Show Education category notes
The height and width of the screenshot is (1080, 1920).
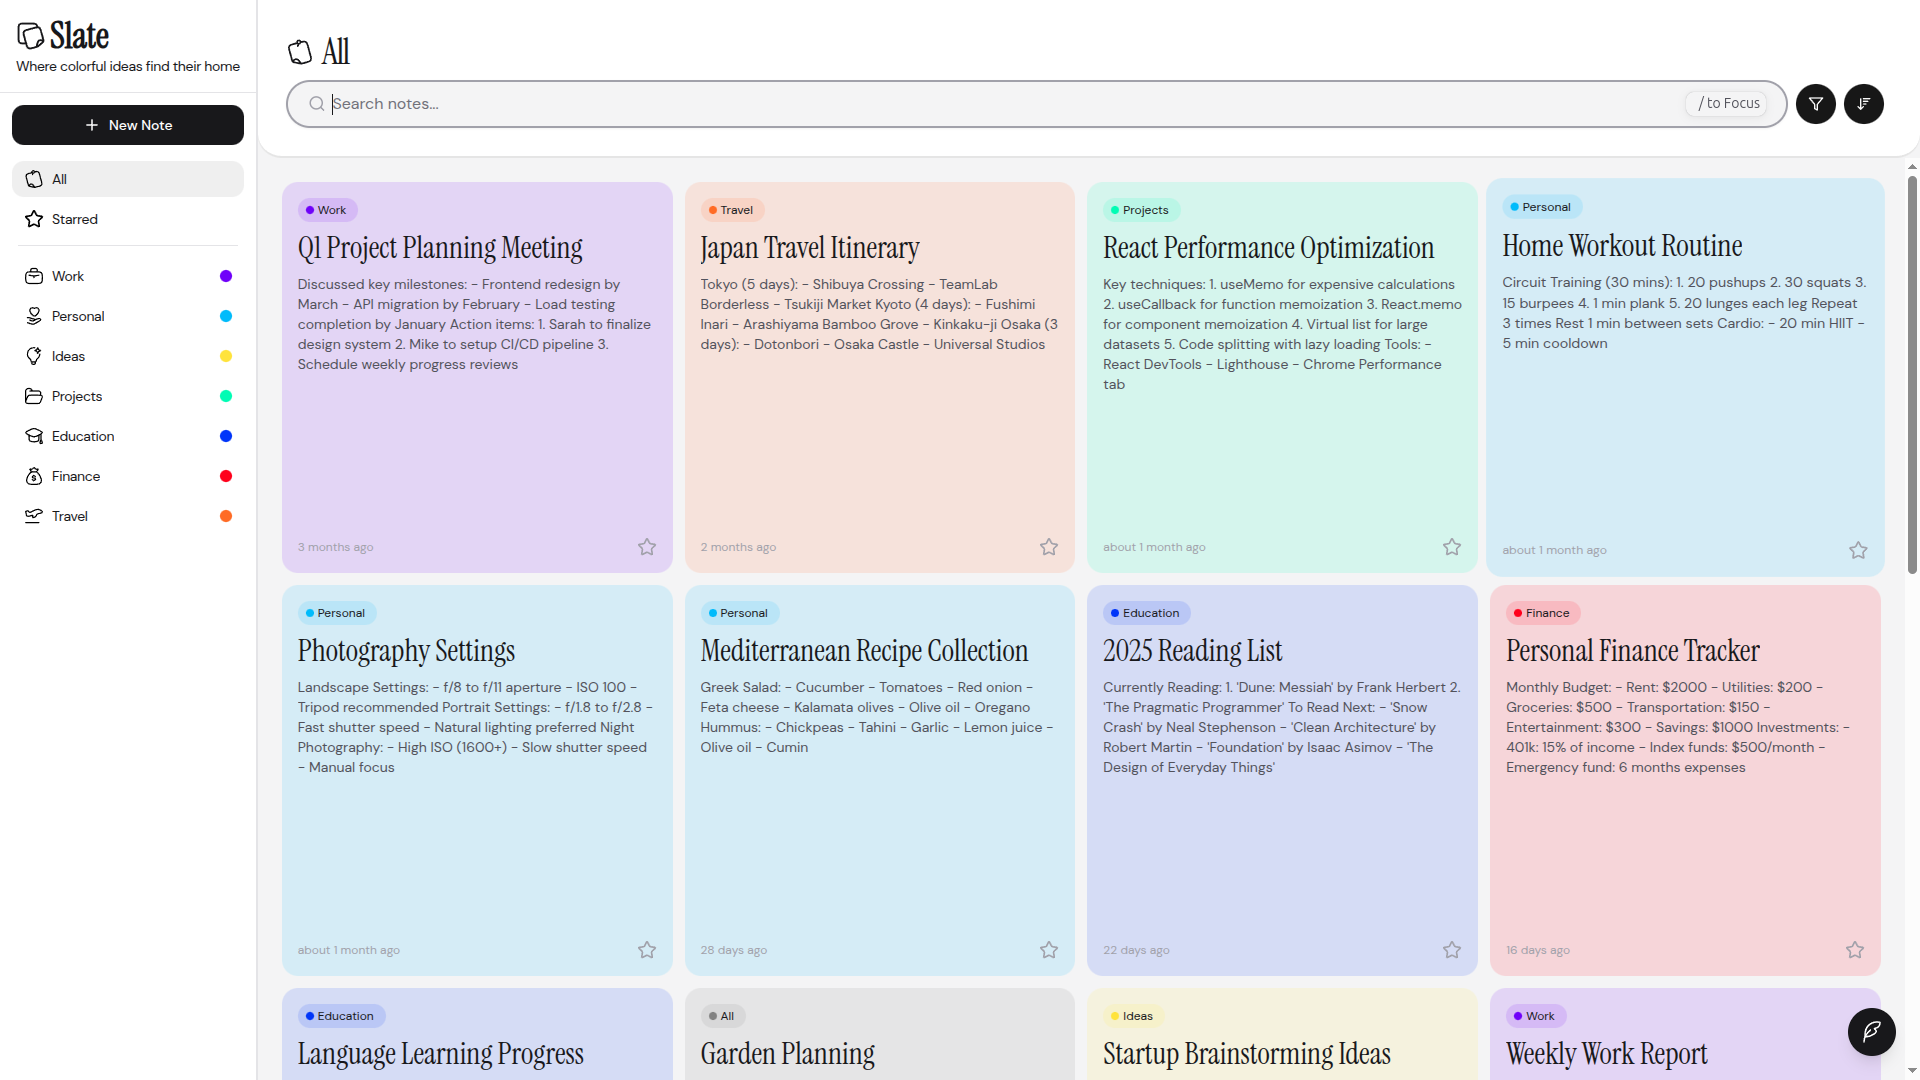pyautogui.click(x=128, y=436)
